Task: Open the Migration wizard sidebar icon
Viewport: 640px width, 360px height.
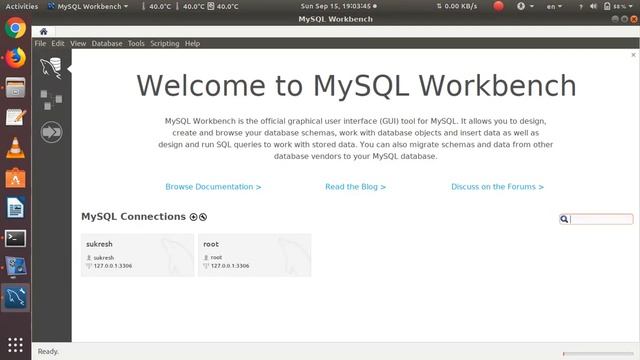Action: [51, 132]
